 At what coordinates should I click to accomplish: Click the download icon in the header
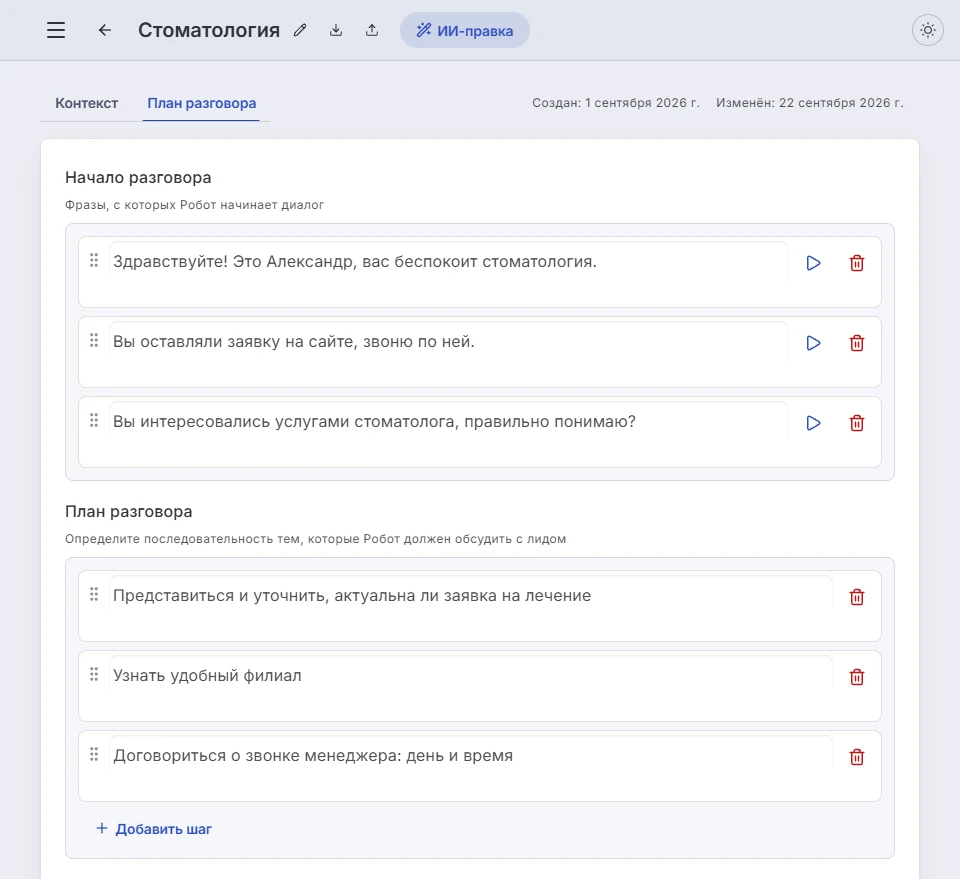336,30
